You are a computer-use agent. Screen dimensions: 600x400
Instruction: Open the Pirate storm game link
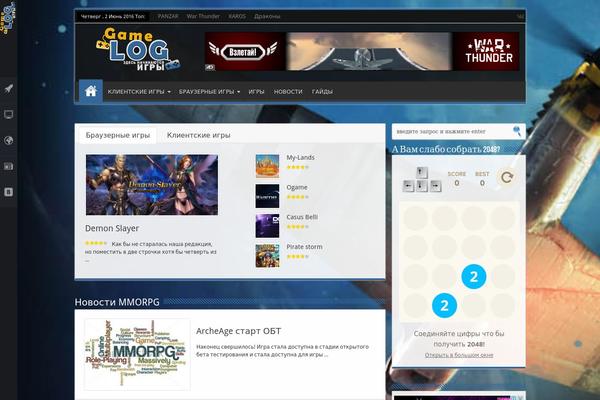point(304,247)
